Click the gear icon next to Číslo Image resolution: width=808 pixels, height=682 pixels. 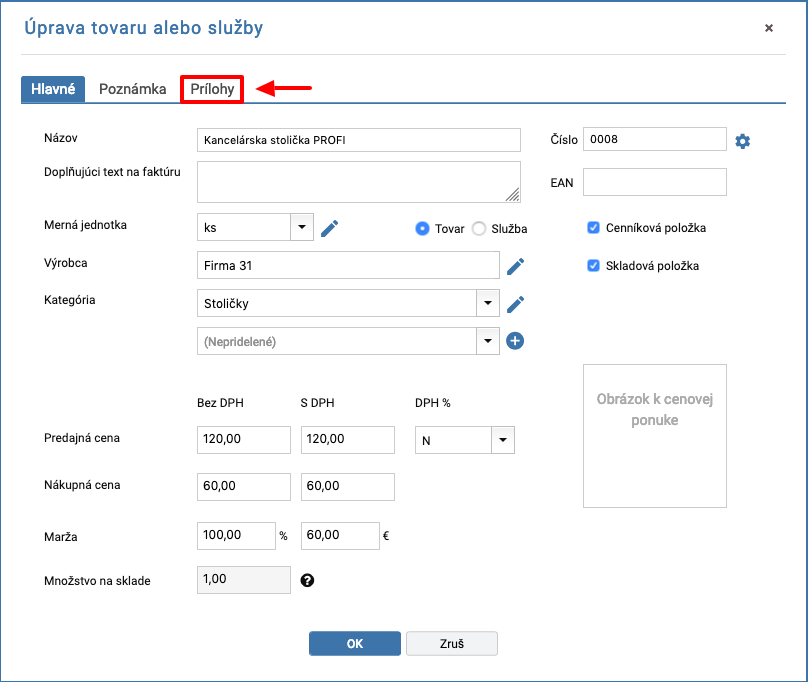742,141
